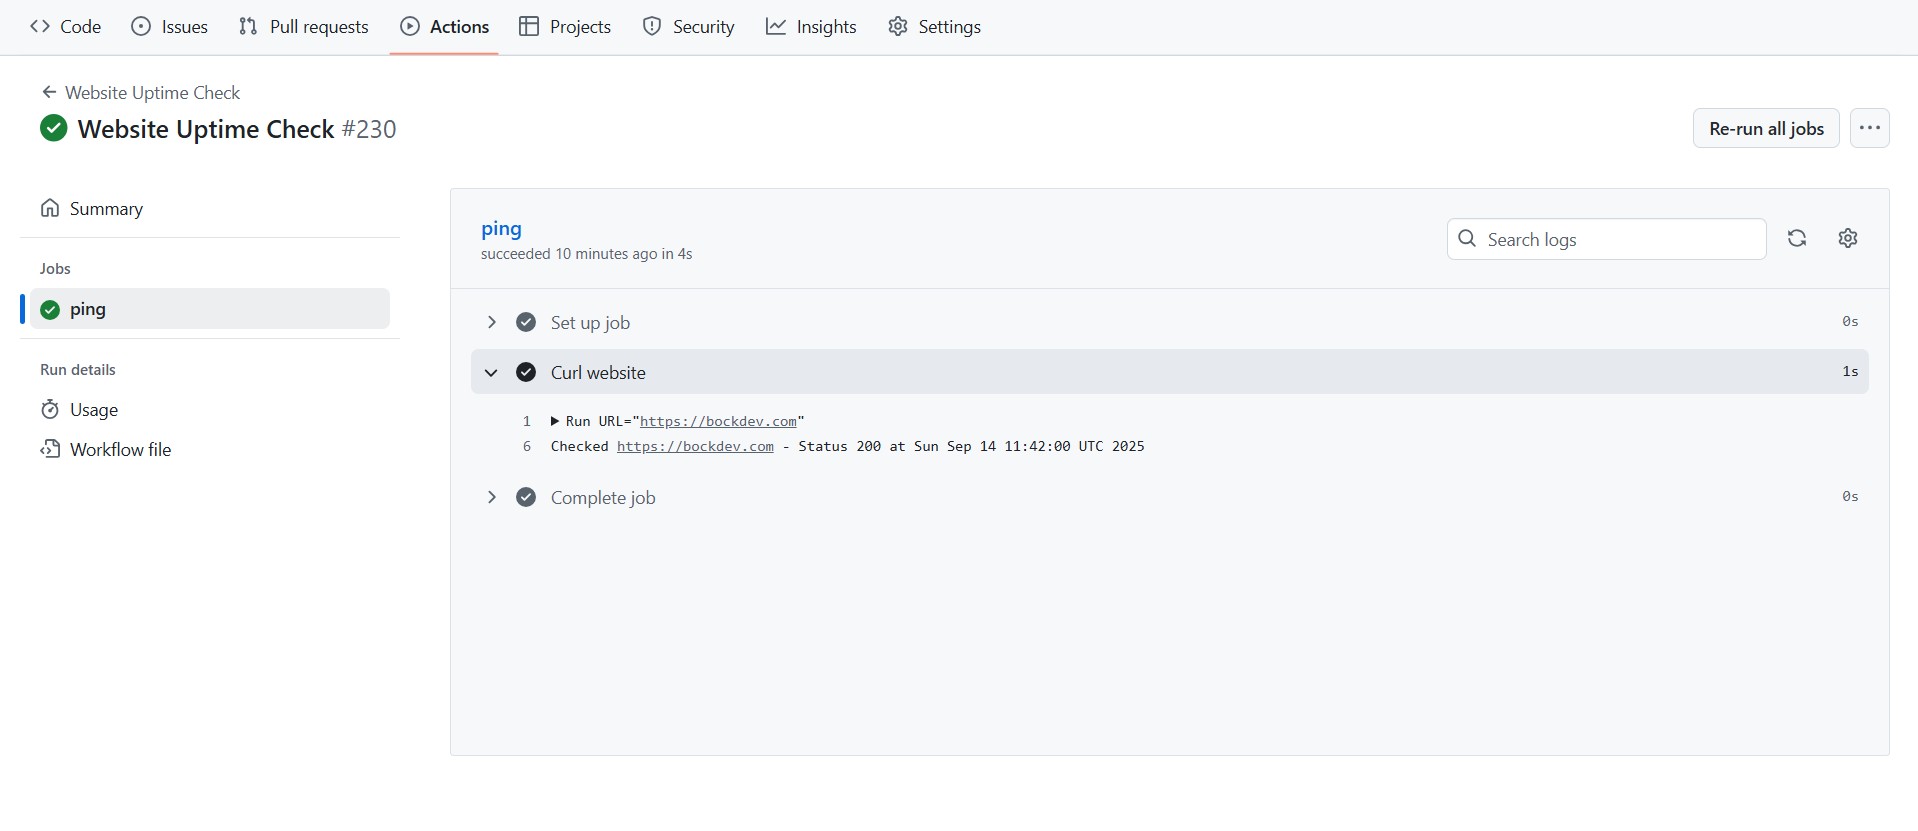Switch to the Insights tab
1918x831 pixels.
(811, 27)
